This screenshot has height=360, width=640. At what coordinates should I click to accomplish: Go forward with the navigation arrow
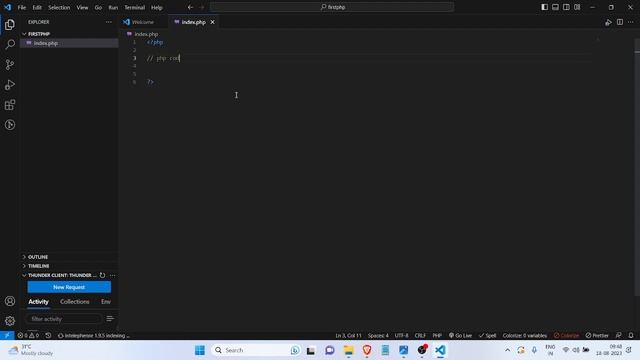[202, 7]
